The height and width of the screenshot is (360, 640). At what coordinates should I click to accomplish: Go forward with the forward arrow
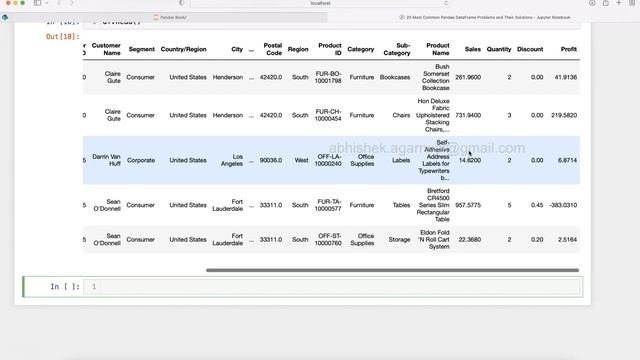[72, 3]
